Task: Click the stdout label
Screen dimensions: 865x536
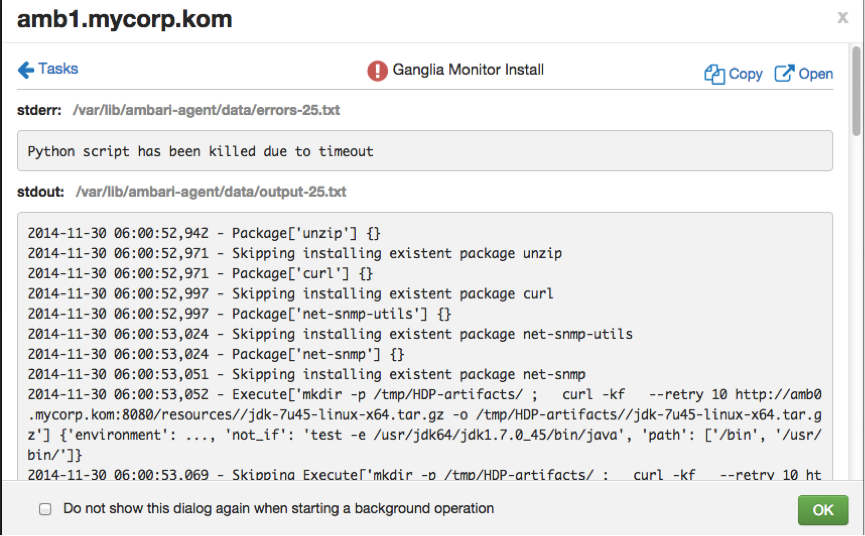Action: coord(41,191)
